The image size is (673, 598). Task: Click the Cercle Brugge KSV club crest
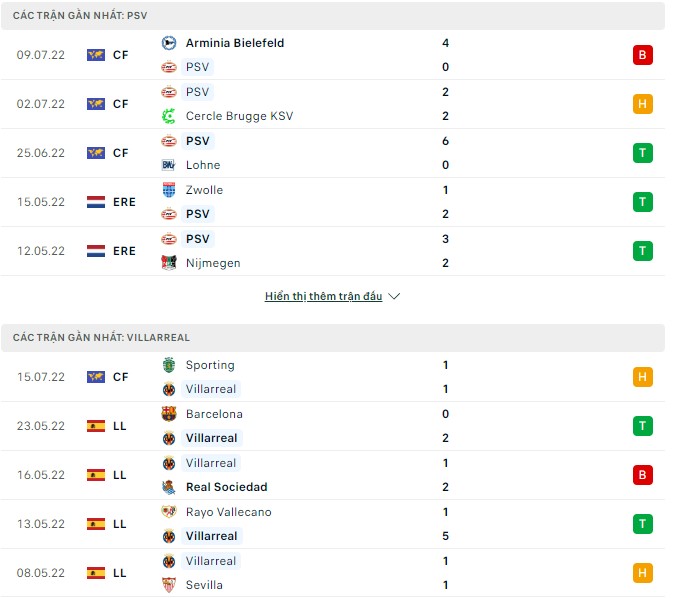[168, 116]
